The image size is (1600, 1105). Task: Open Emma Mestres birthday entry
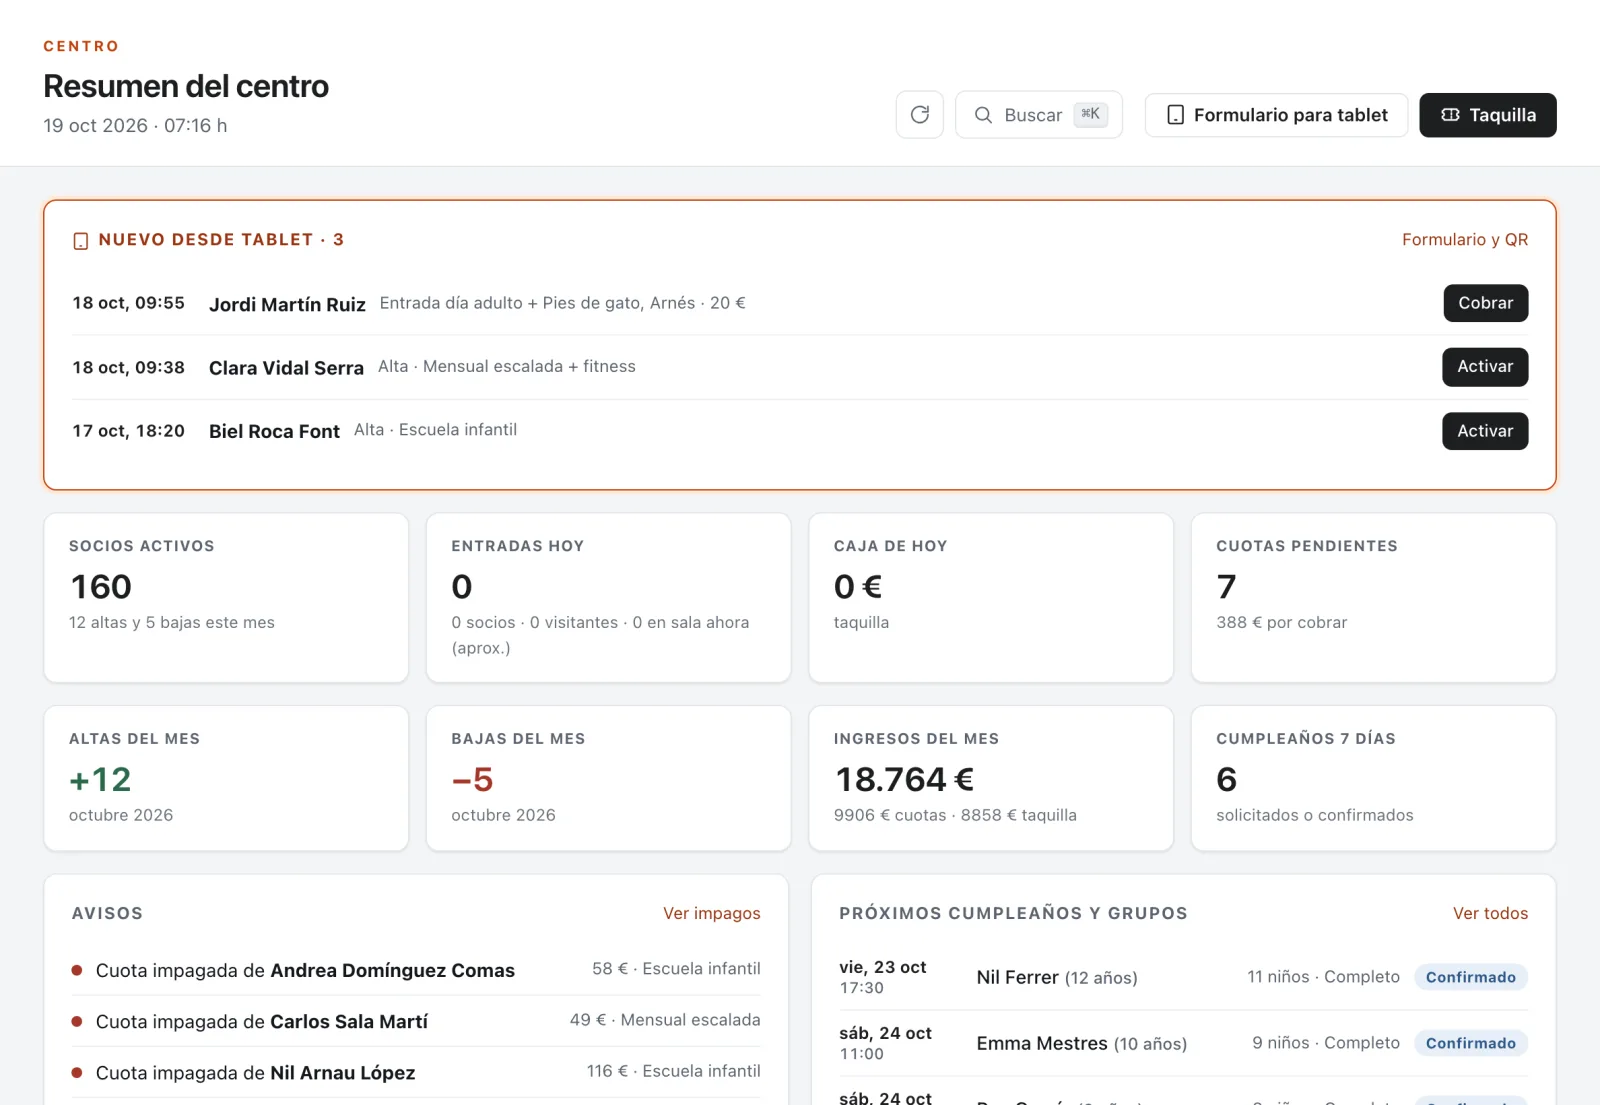1183,1043
